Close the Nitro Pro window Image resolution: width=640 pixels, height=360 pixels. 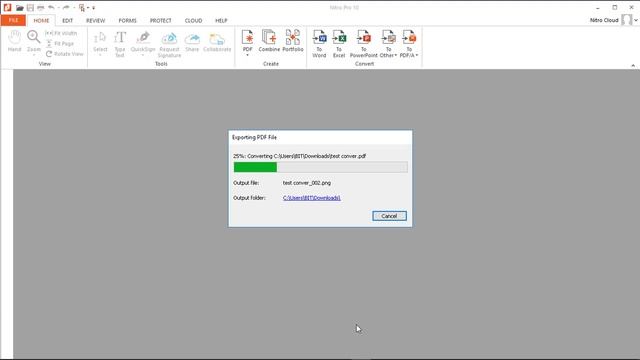[631, 8]
